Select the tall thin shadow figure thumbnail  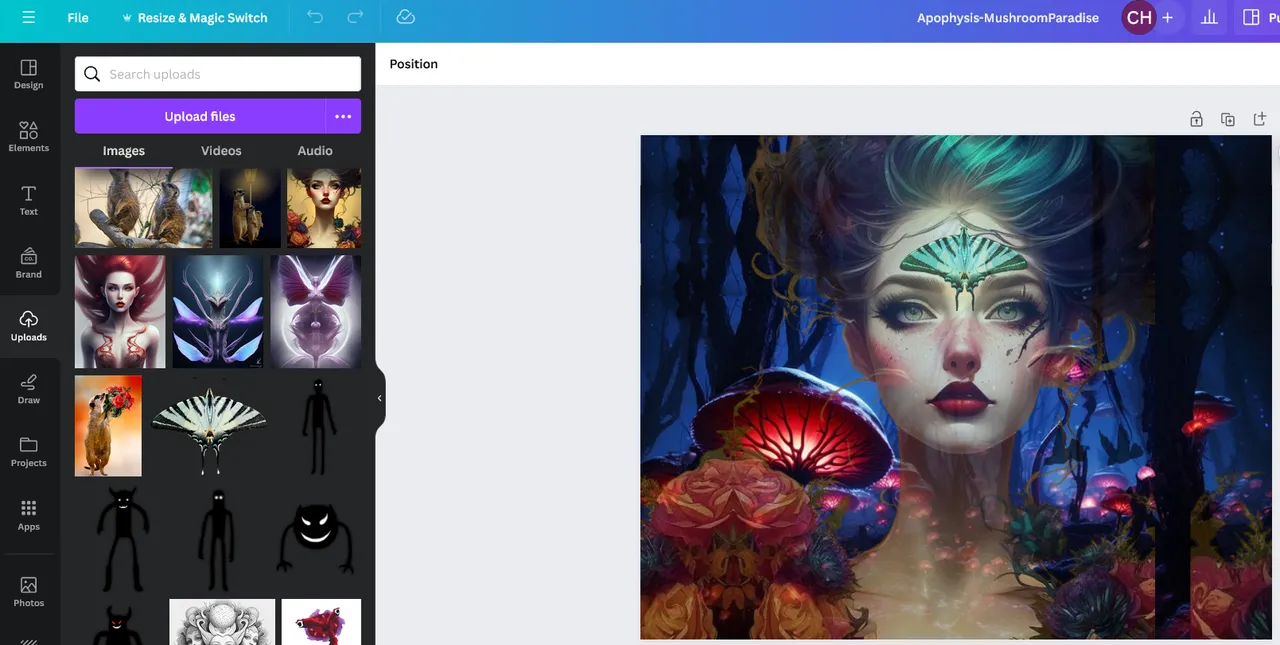(x=319, y=426)
